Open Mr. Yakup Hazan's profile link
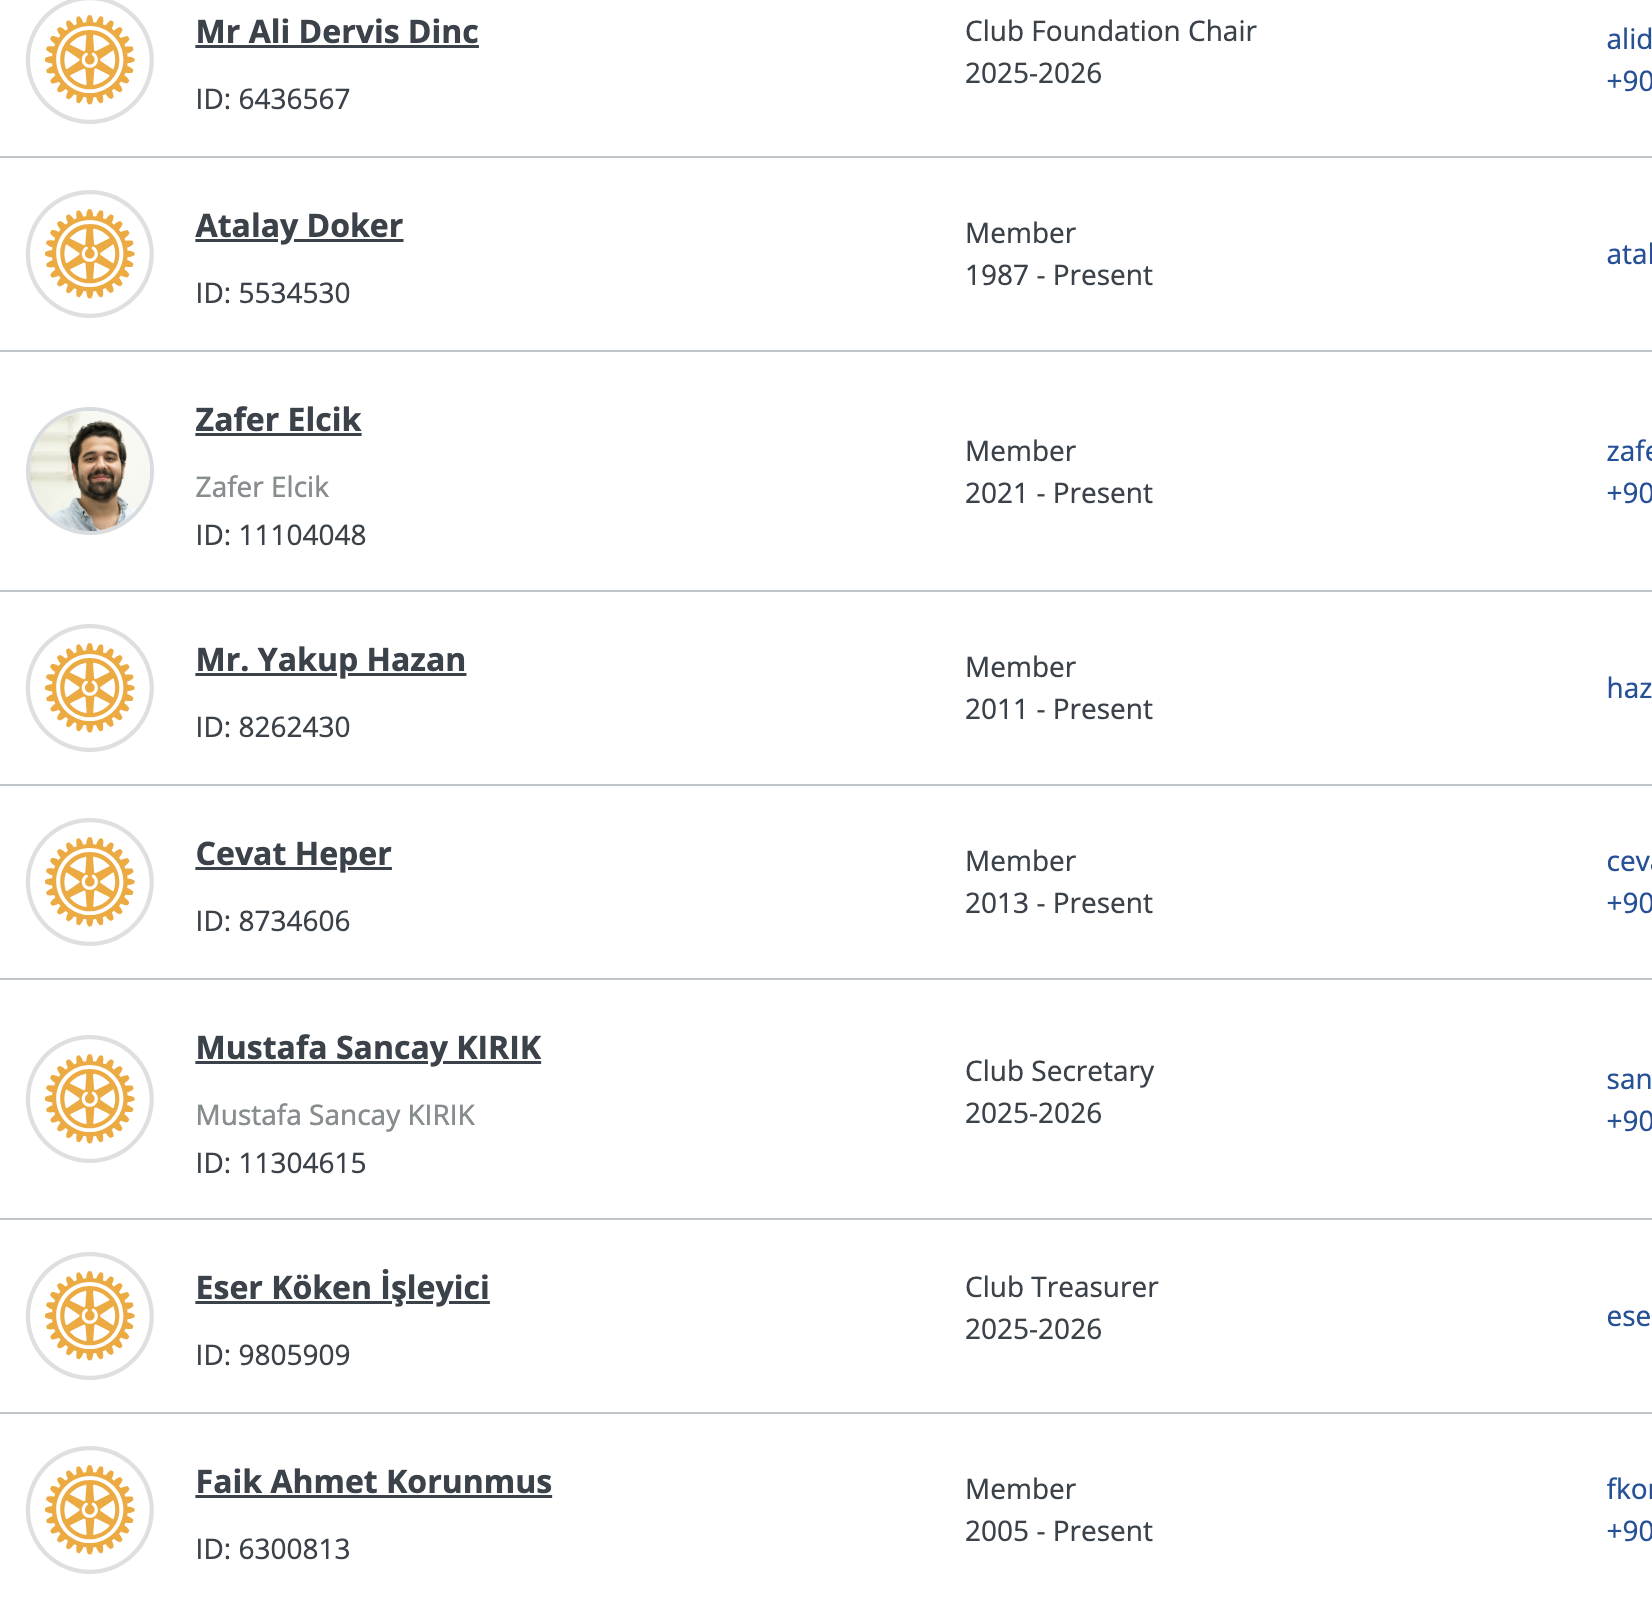1652x1604 pixels. [x=331, y=660]
